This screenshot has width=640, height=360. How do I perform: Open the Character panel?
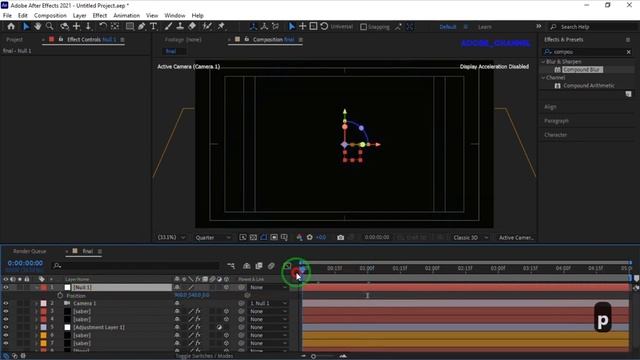556,135
